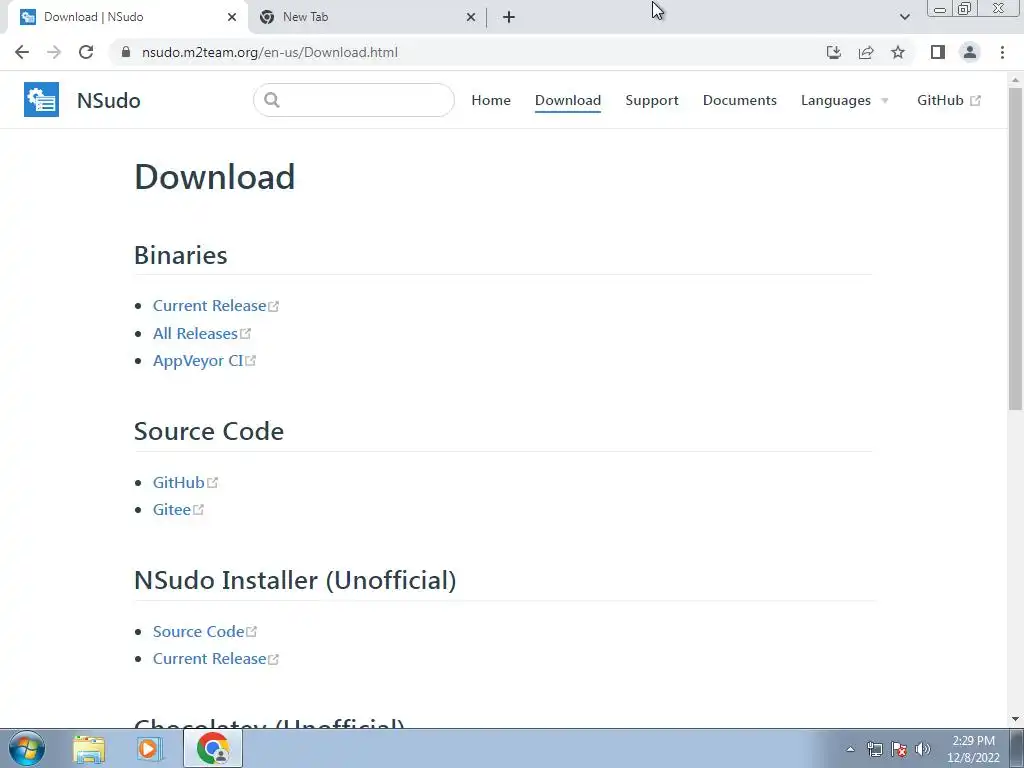Image resolution: width=1024 pixels, height=768 pixels.
Task: Click the padlock site info icon
Action: pos(126,52)
